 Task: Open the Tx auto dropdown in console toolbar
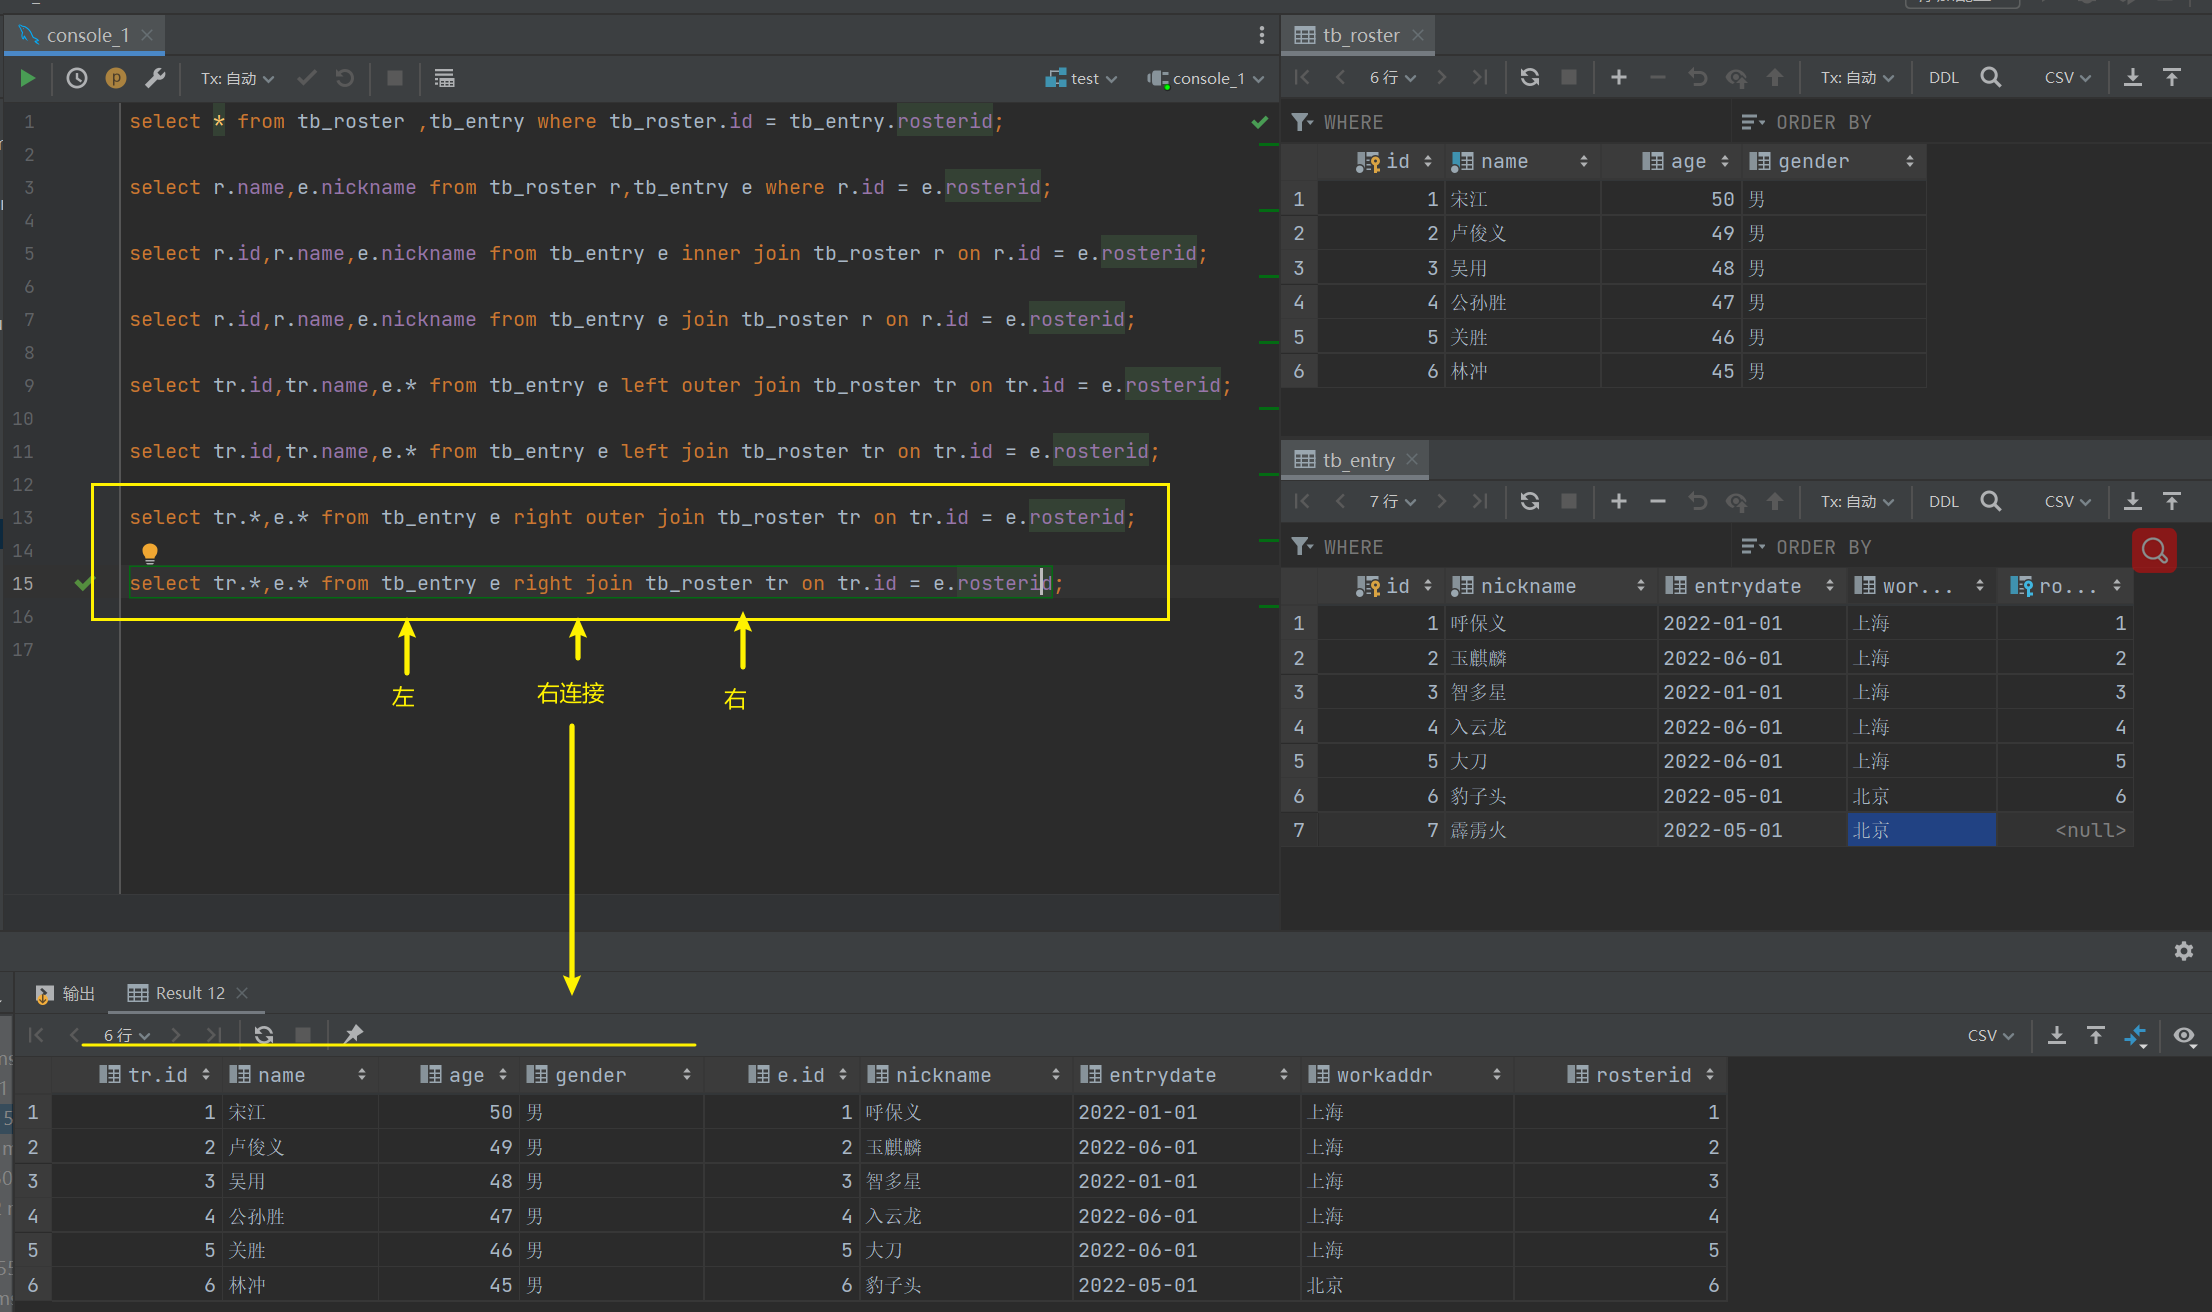click(237, 78)
